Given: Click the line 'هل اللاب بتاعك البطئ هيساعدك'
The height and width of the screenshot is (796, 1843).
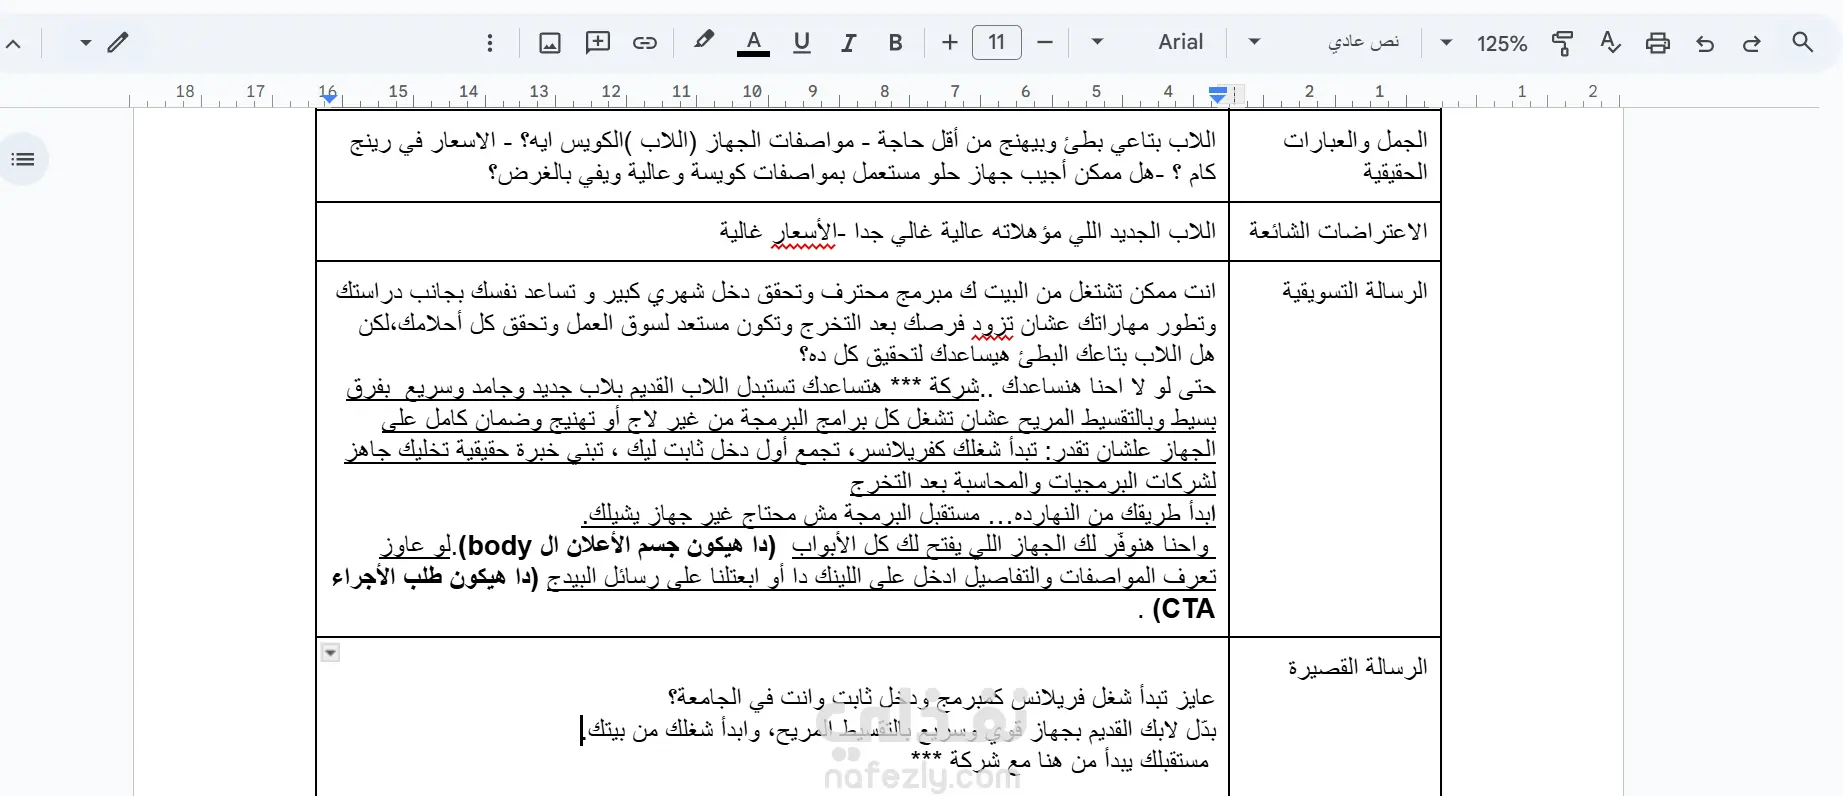Looking at the screenshot, I should coord(1007,355).
